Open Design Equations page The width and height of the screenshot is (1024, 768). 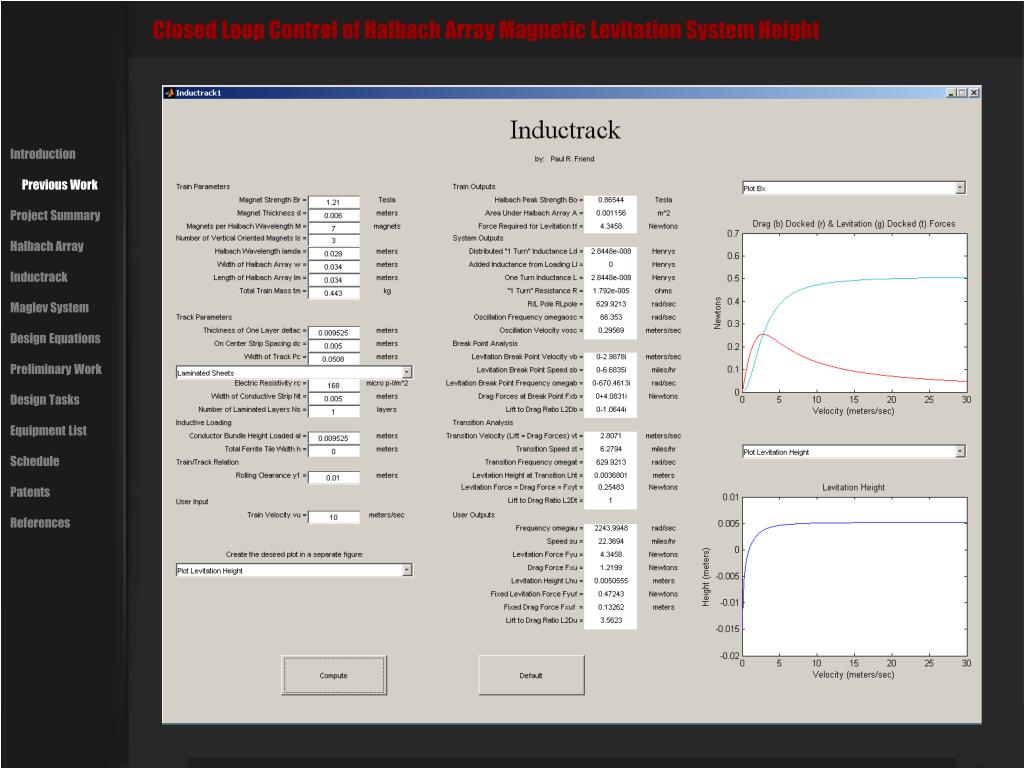[x=55, y=338]
